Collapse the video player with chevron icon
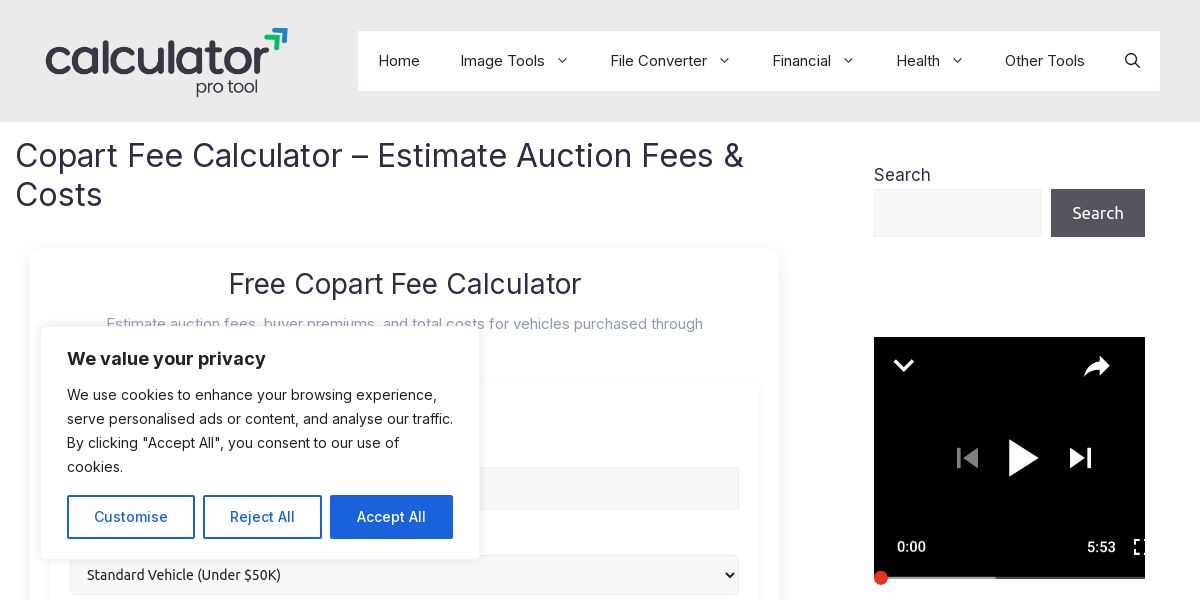The image size is (1200, 600). (903, 366)
